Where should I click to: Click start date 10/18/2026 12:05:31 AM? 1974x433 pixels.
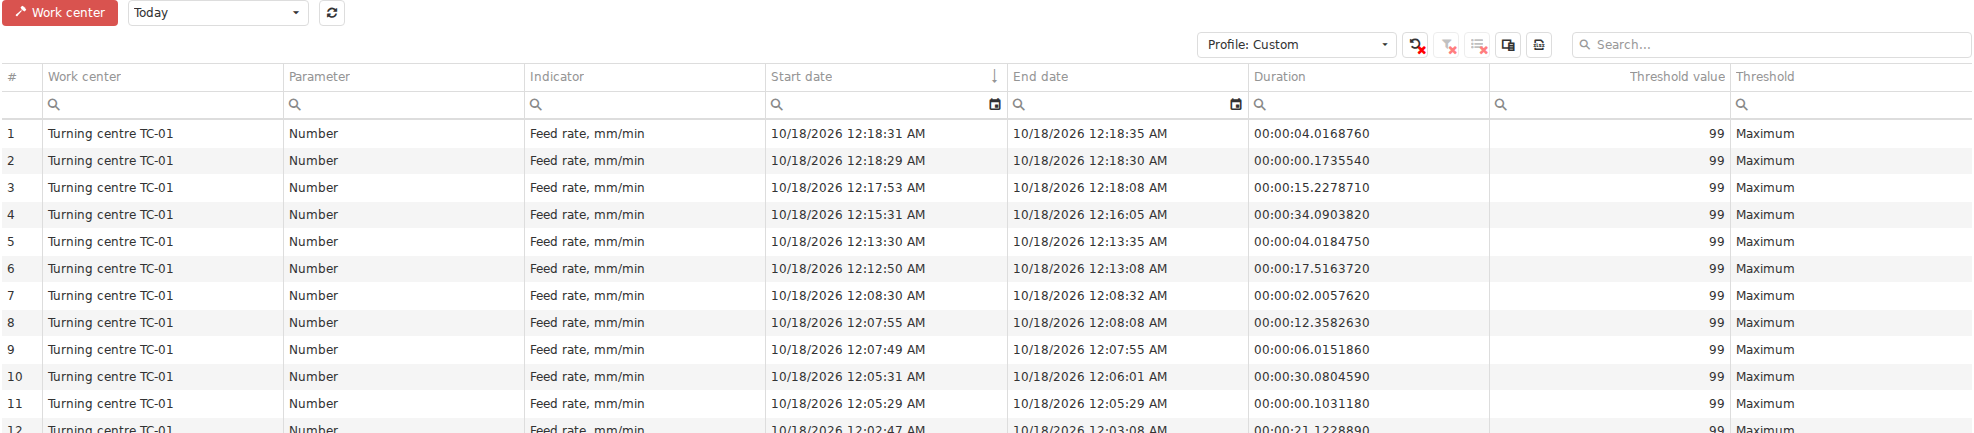848,377
